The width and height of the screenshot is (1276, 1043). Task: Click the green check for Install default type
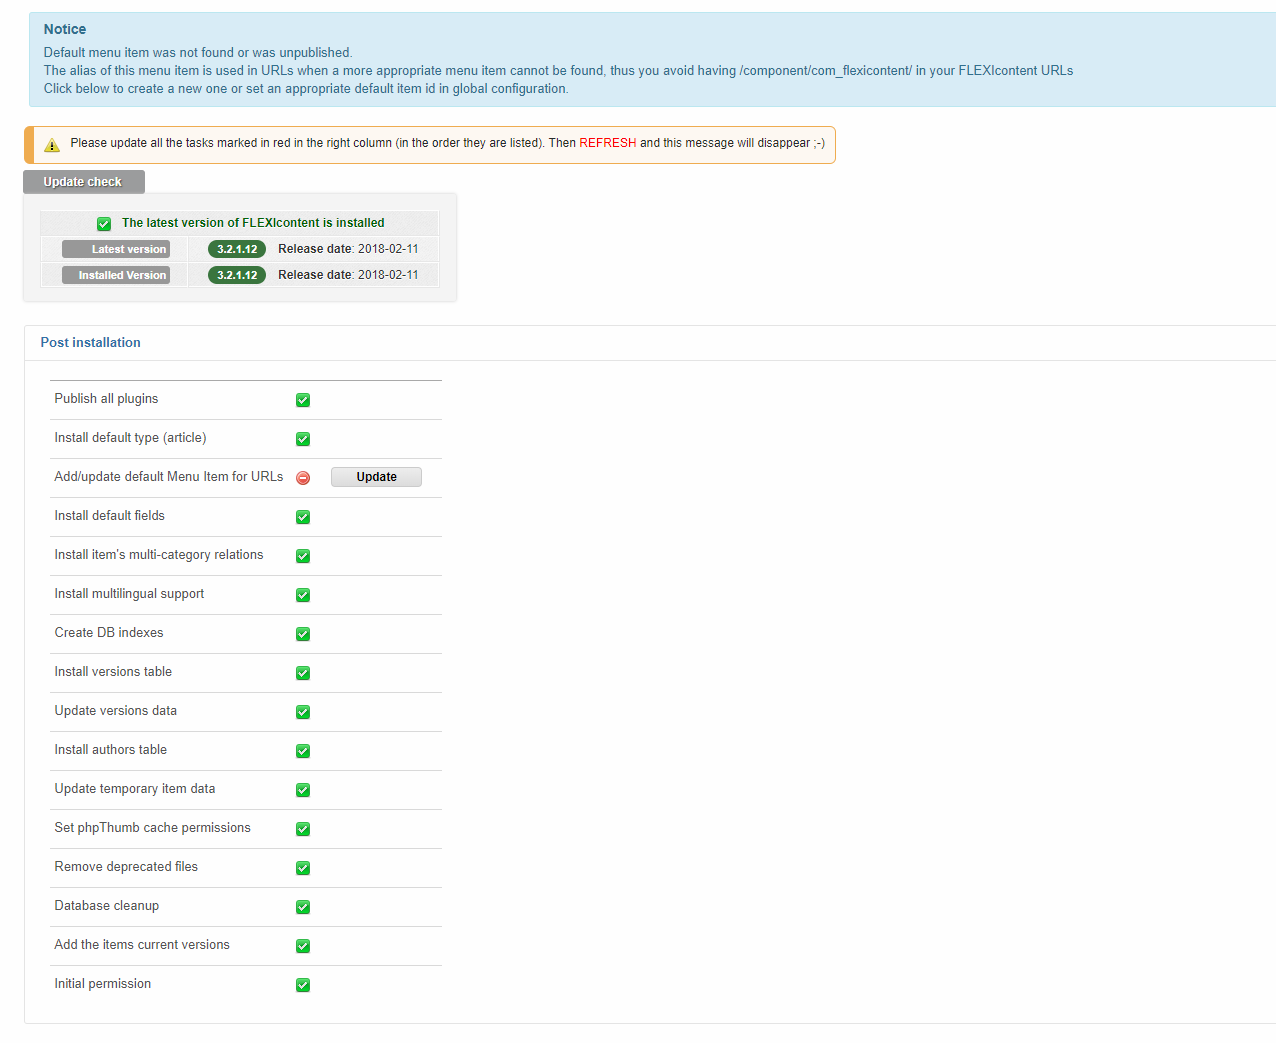(303, 439)
